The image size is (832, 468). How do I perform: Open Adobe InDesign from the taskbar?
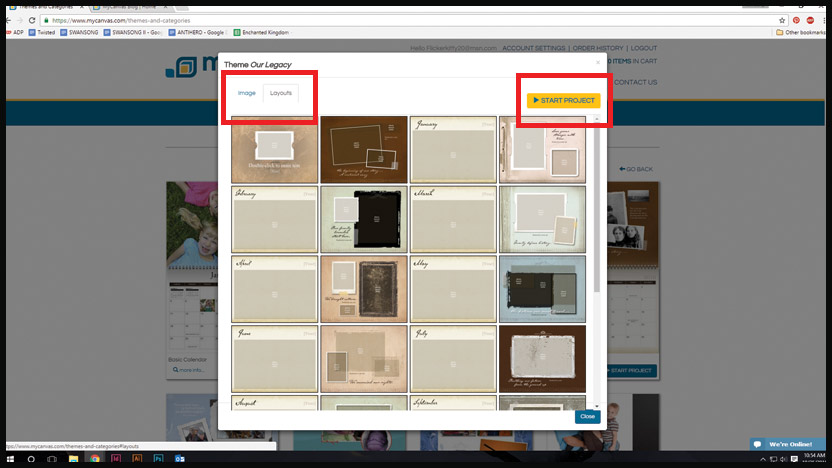pyautogui.click(x=116, y=458)
